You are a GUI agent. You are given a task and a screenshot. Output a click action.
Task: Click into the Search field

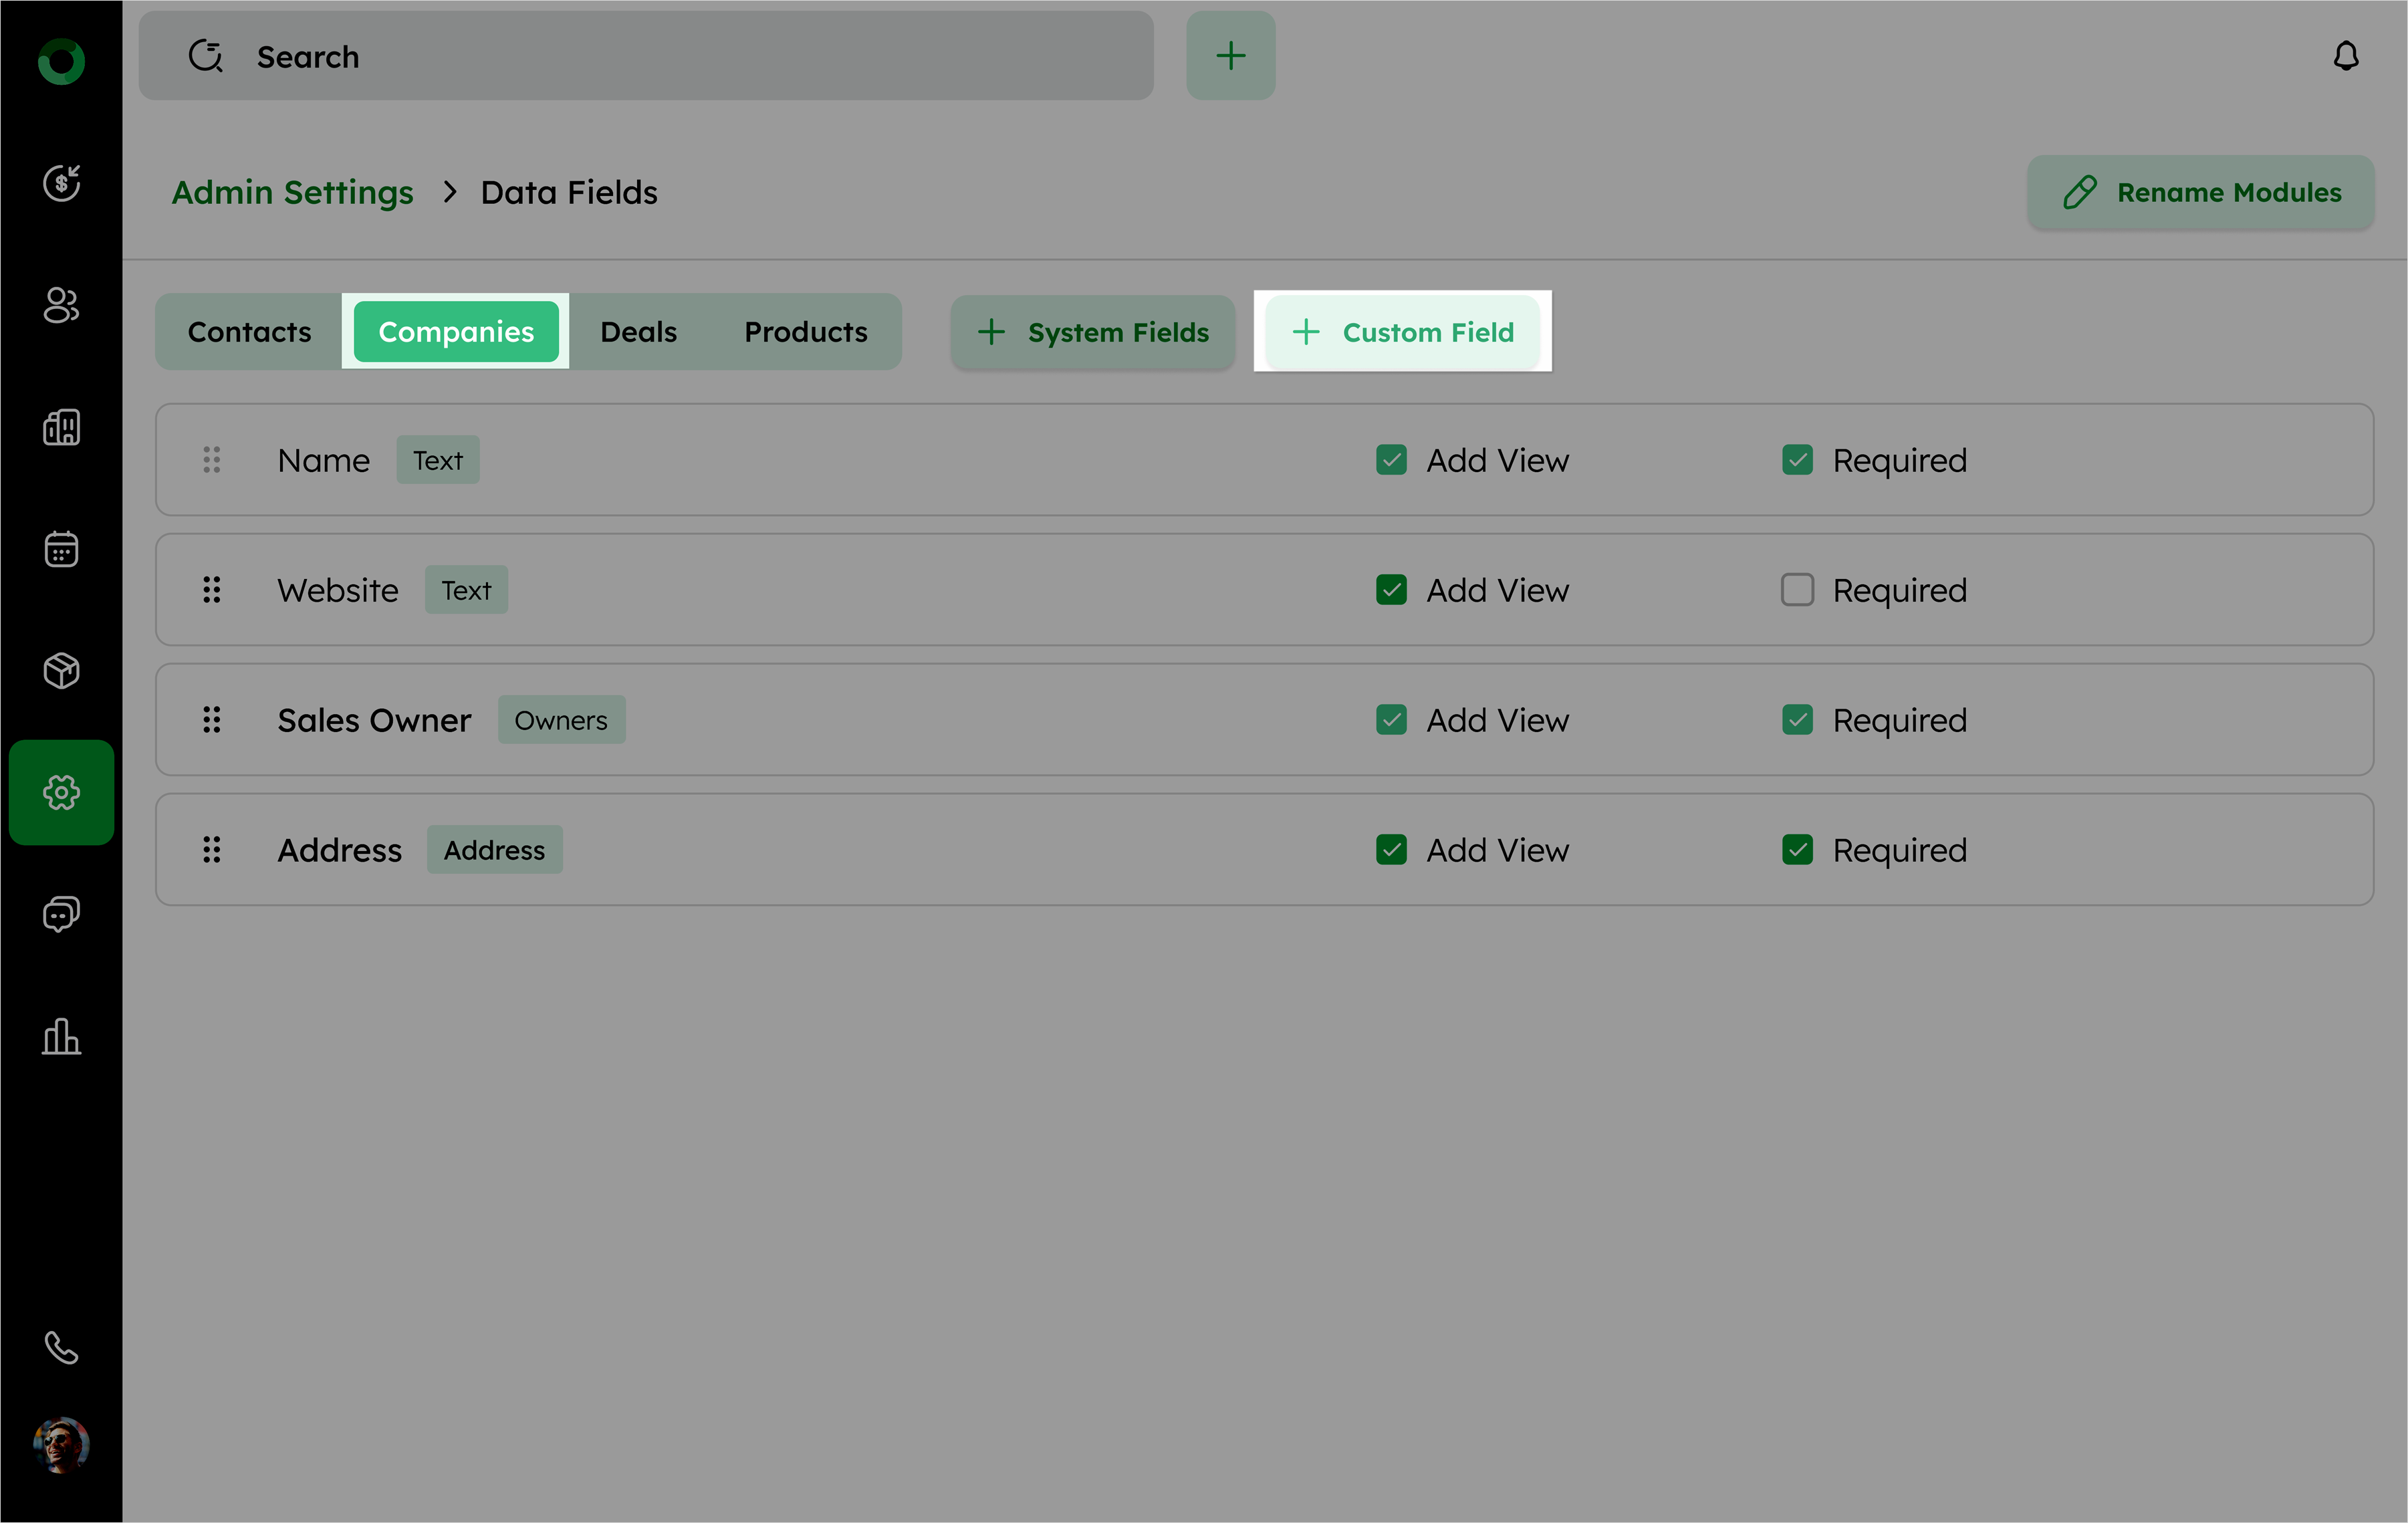coord(645,57)
